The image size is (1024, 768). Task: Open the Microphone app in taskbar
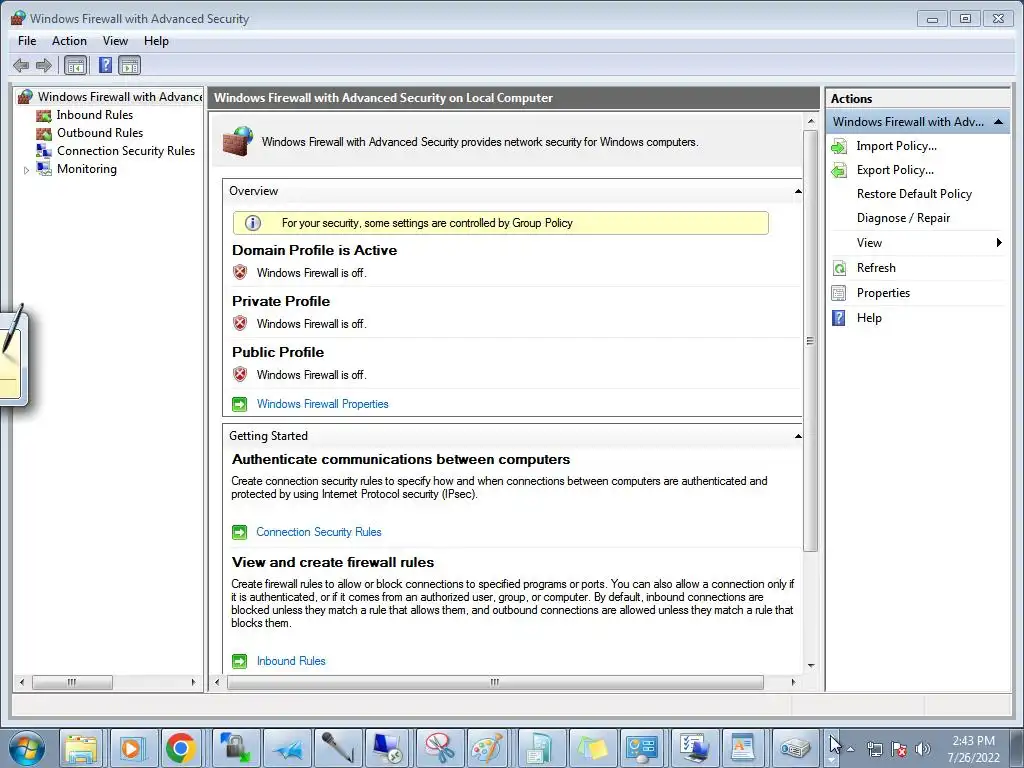[x=336, y=748]
